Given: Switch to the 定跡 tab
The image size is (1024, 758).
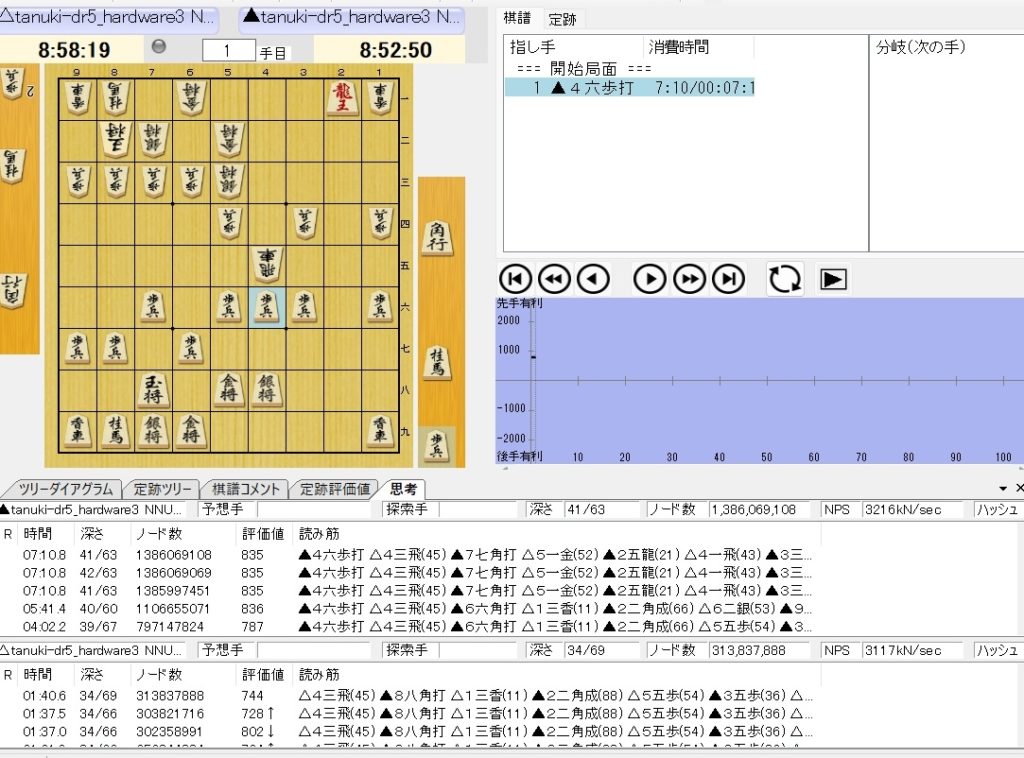Looking at the screenshot, I should pyautogui.click(x=562, y=19).
